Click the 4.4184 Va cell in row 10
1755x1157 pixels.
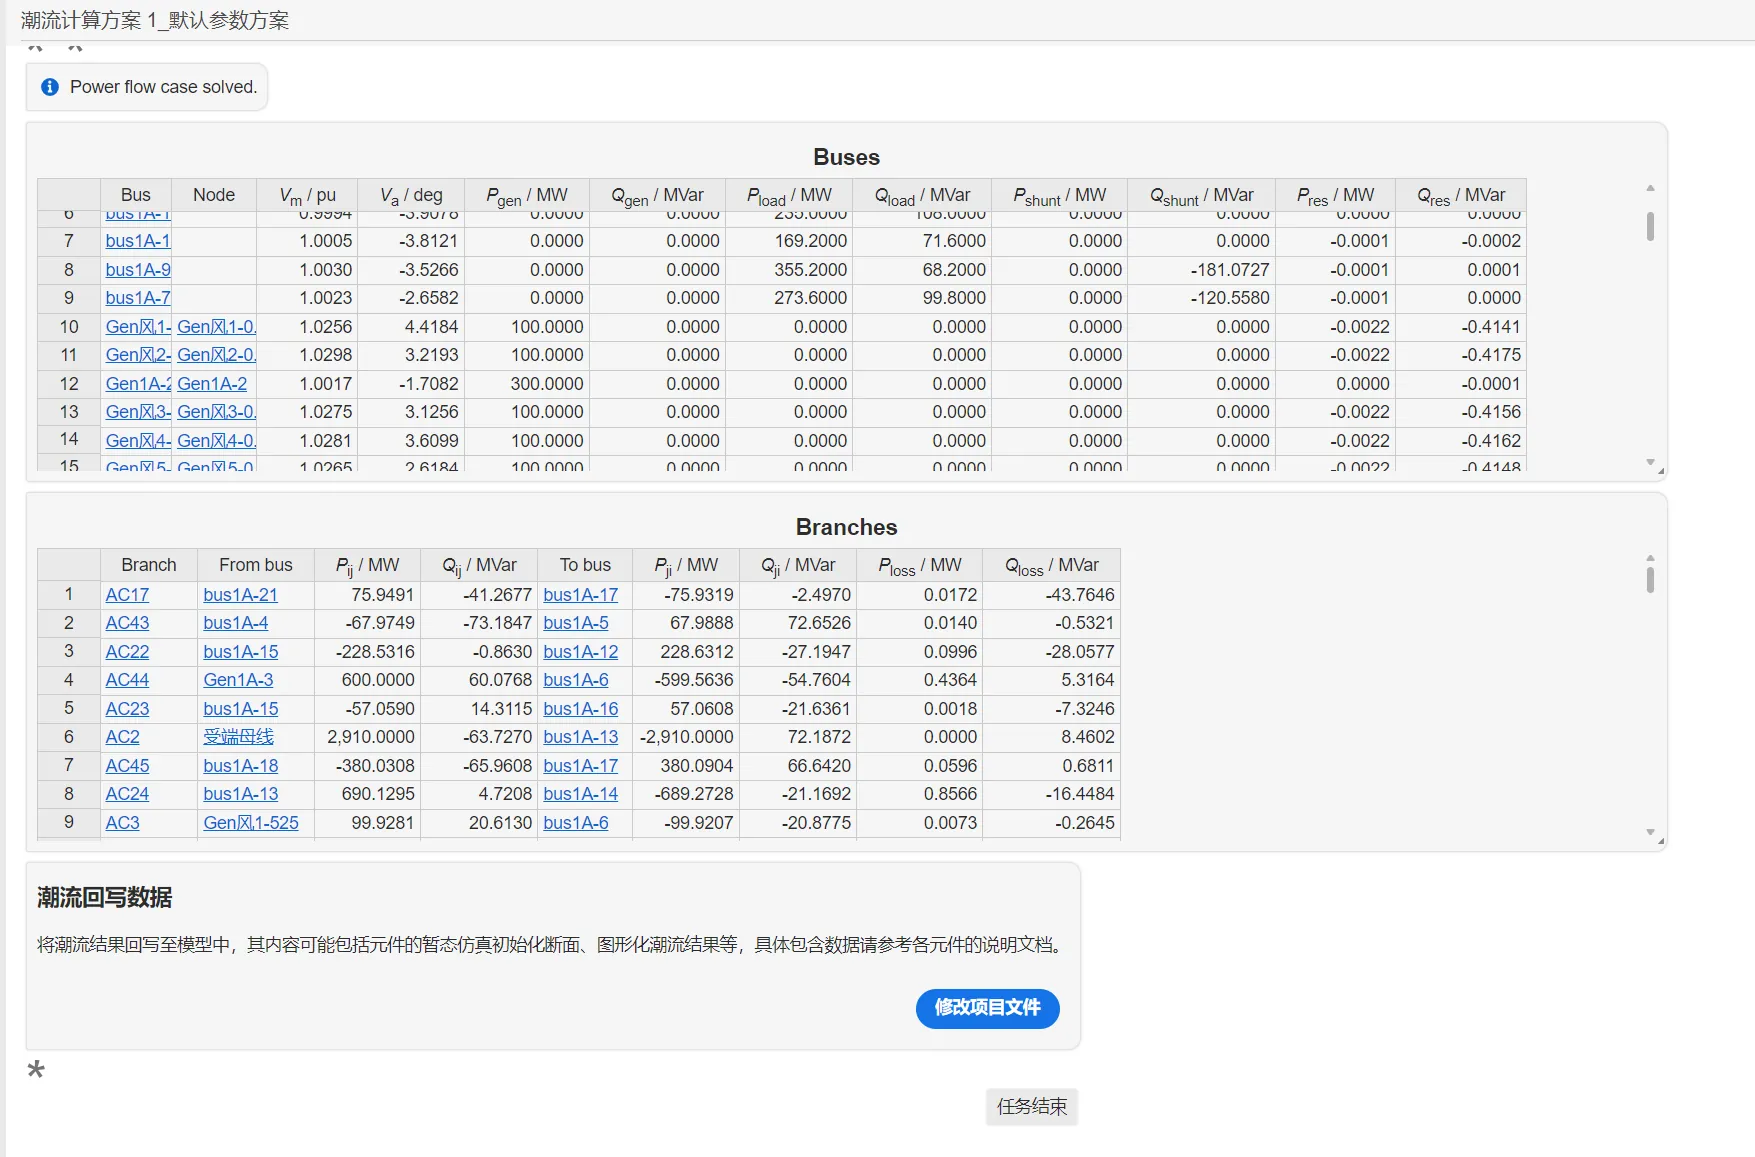(412, 327)
